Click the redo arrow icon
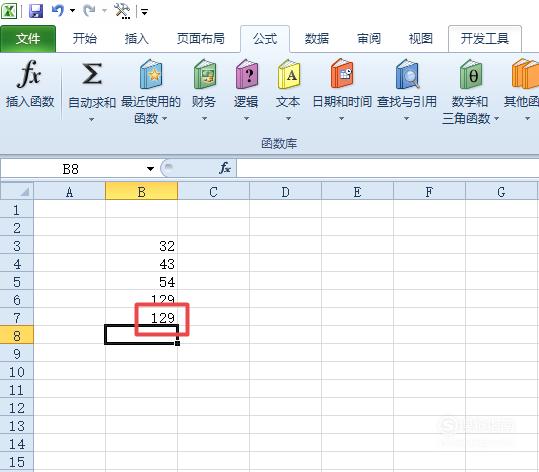Screen dimensions: 539x472 point(89,11)
